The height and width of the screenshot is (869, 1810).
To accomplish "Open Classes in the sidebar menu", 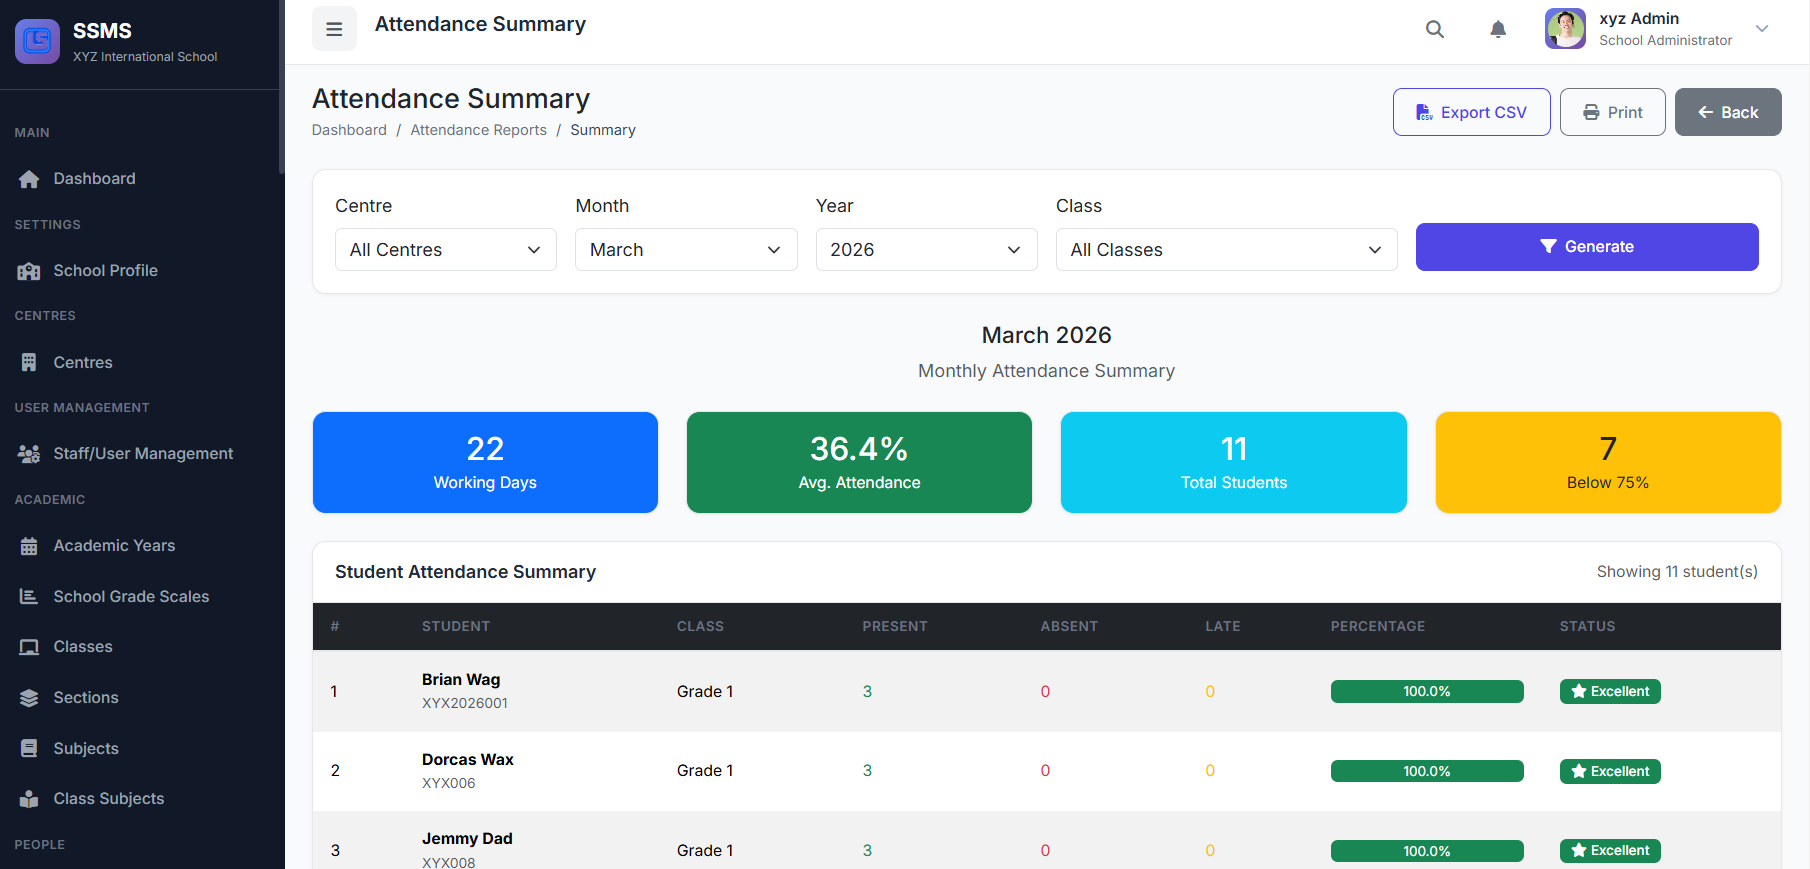I will coord(83,647).
